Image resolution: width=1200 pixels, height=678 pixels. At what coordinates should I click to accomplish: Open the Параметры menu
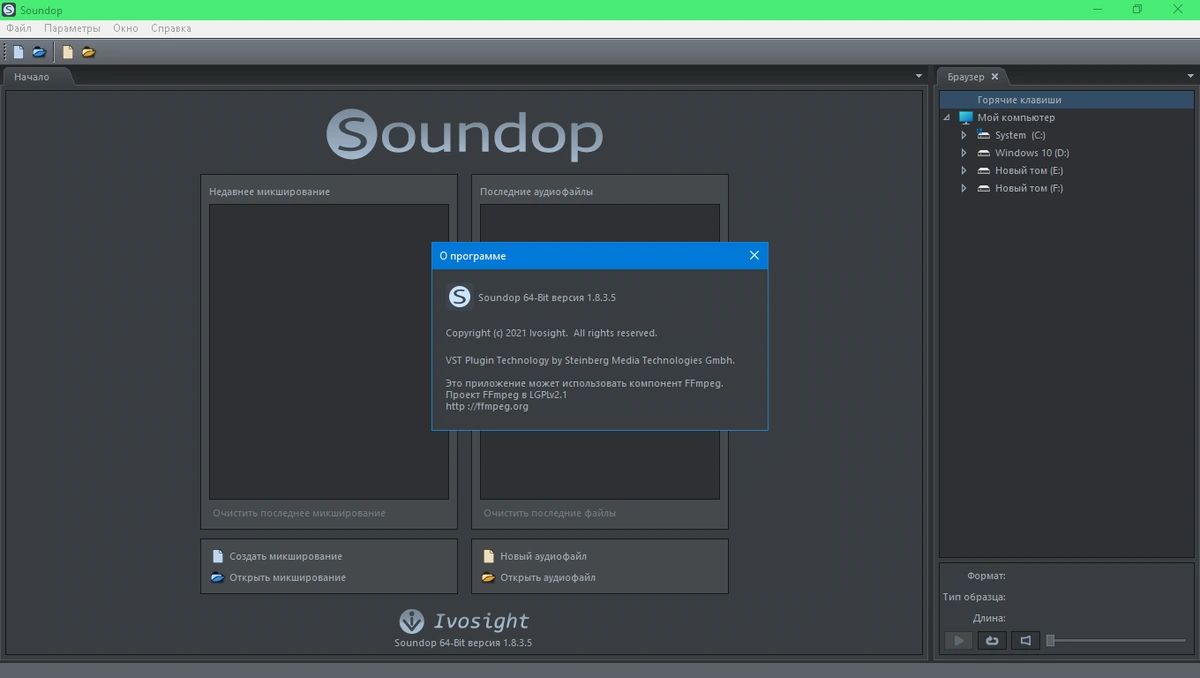(x=72, y=28)
